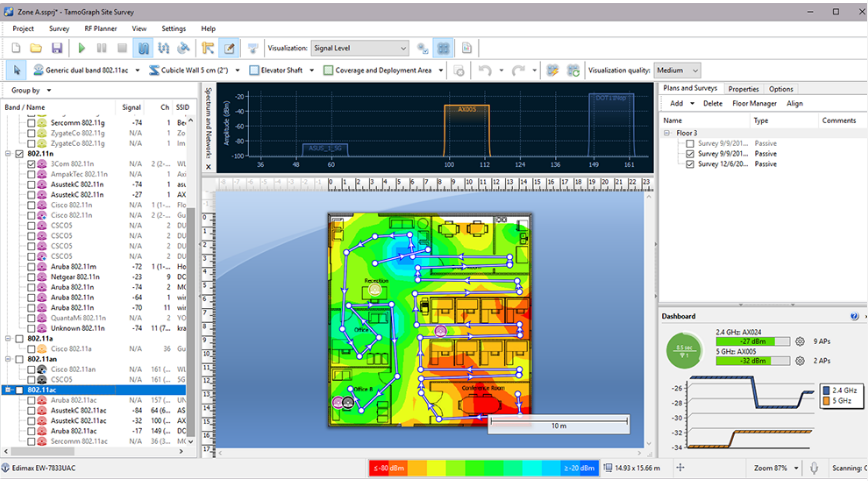Click the icon left of the undo arrow
Viewport: 868px width, 481px height.
coord(459,70)
